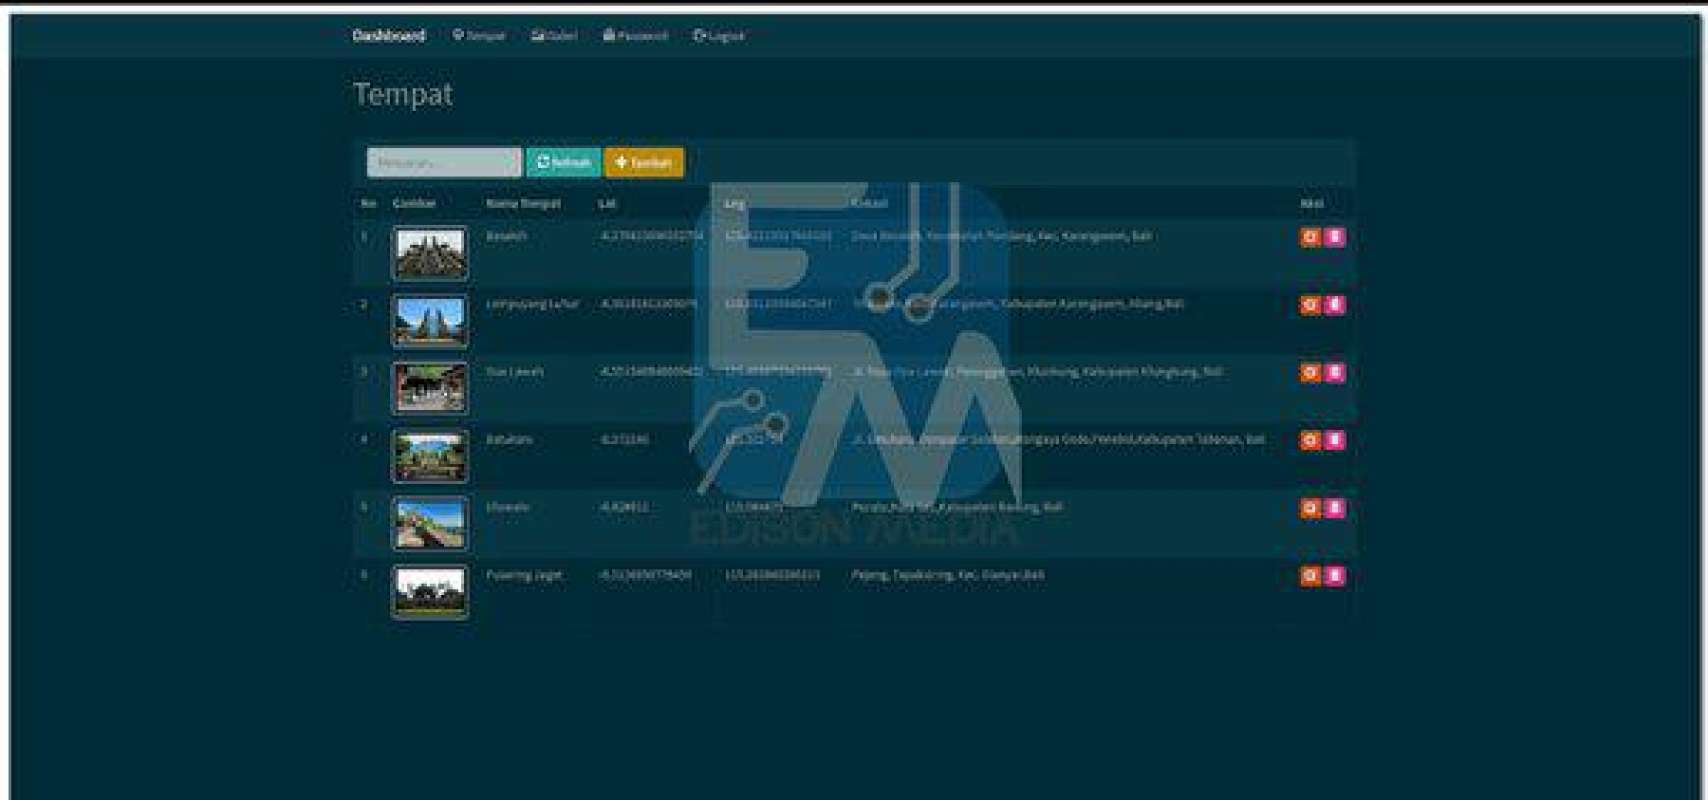Click the pink delete icon for row 1

pyautogui.click(x=1334, y=237)
